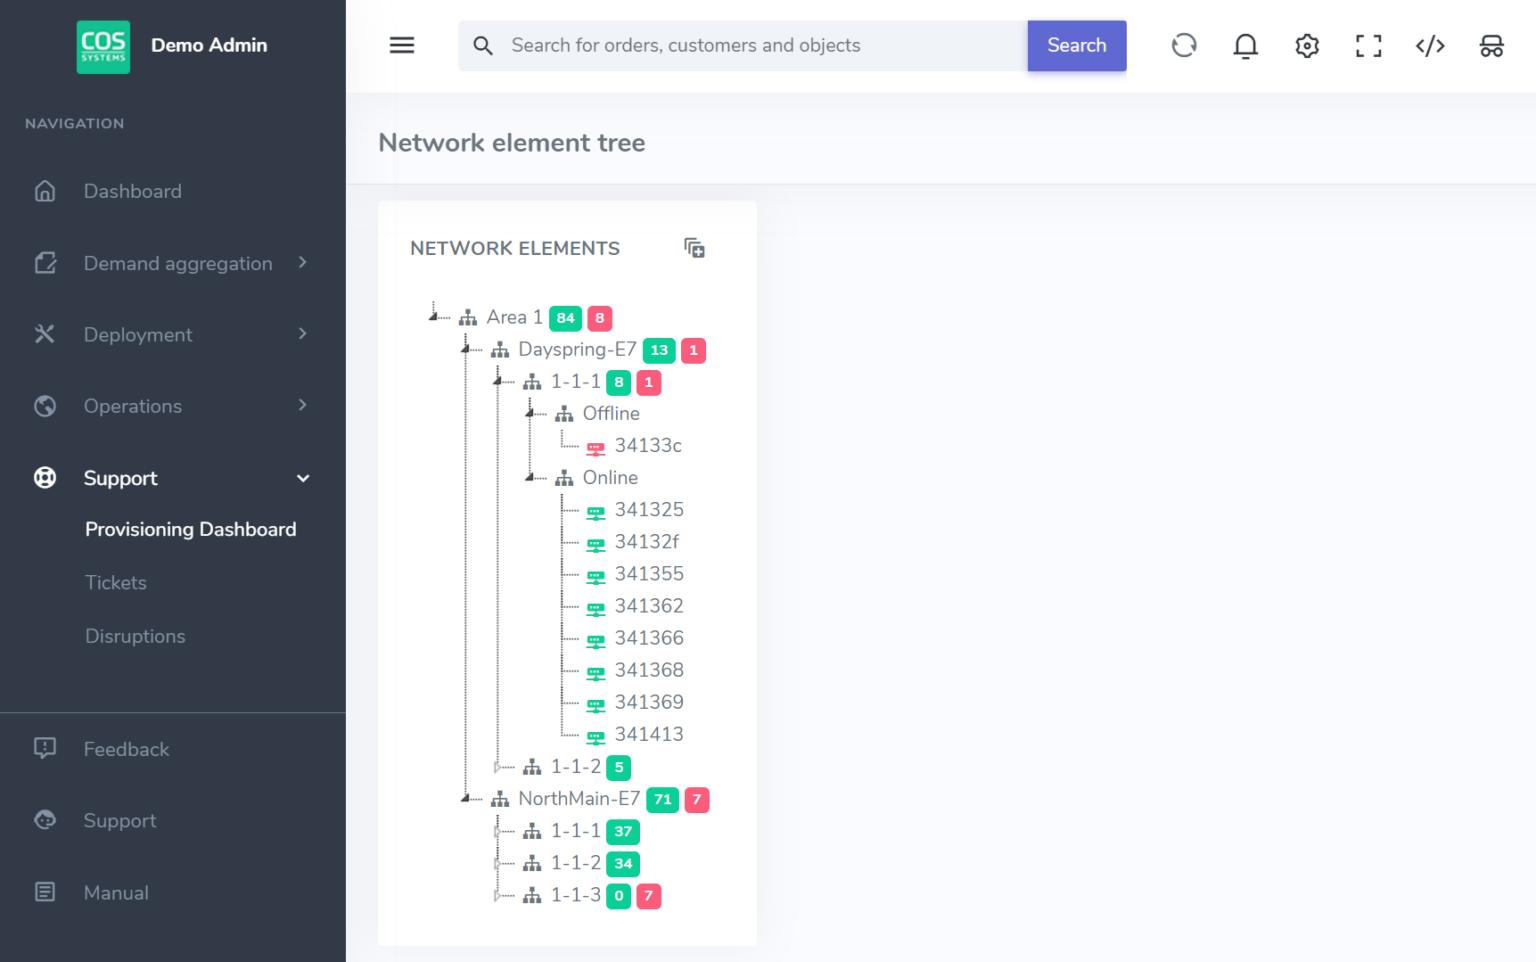
Task: Expand the 1-1-3 node under NorthMain-E7
Action: [498, 895]
